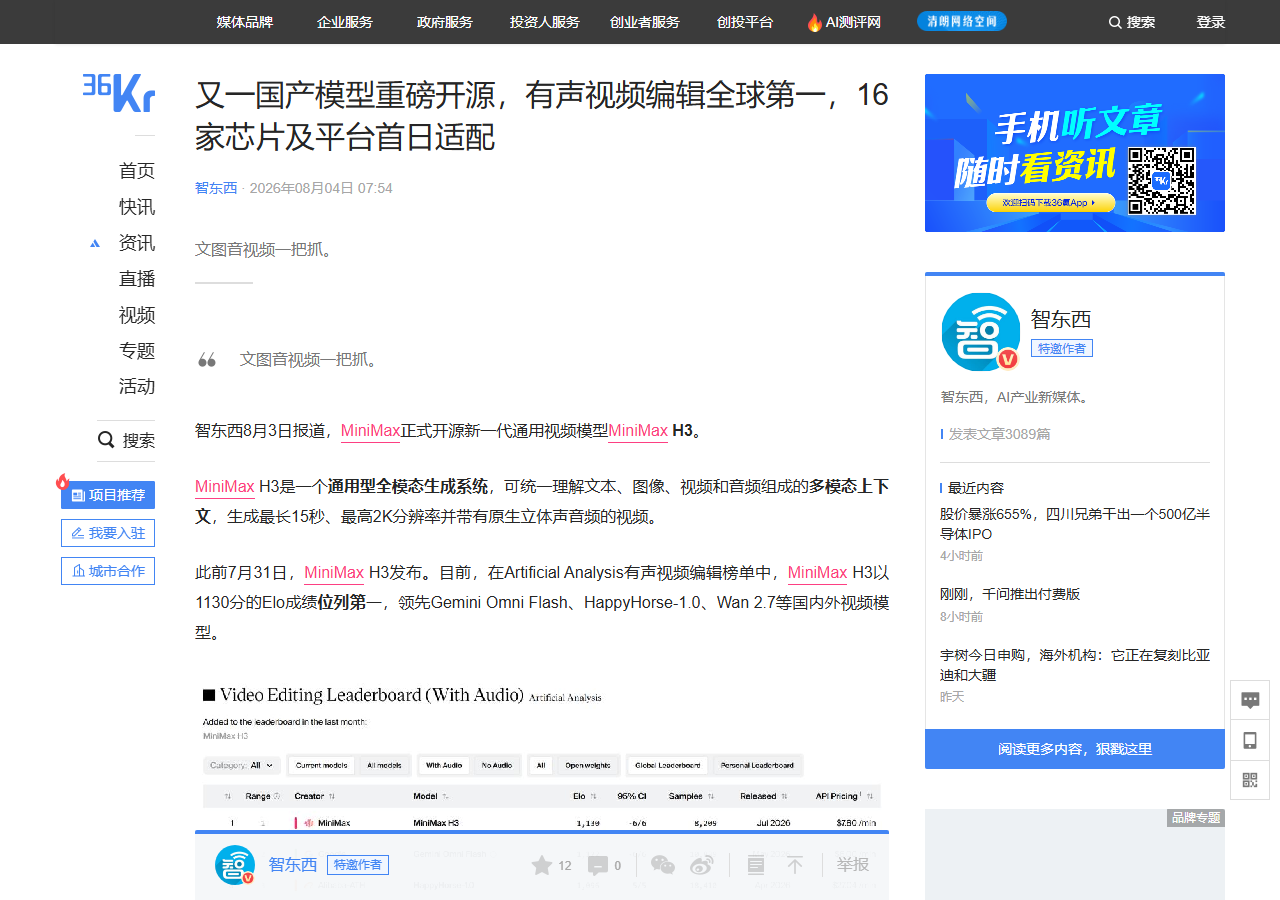The height and width of the screenshot is (900, 1280).
Task: Click the floating mobile phone icon
Action: click(1250, 740)
